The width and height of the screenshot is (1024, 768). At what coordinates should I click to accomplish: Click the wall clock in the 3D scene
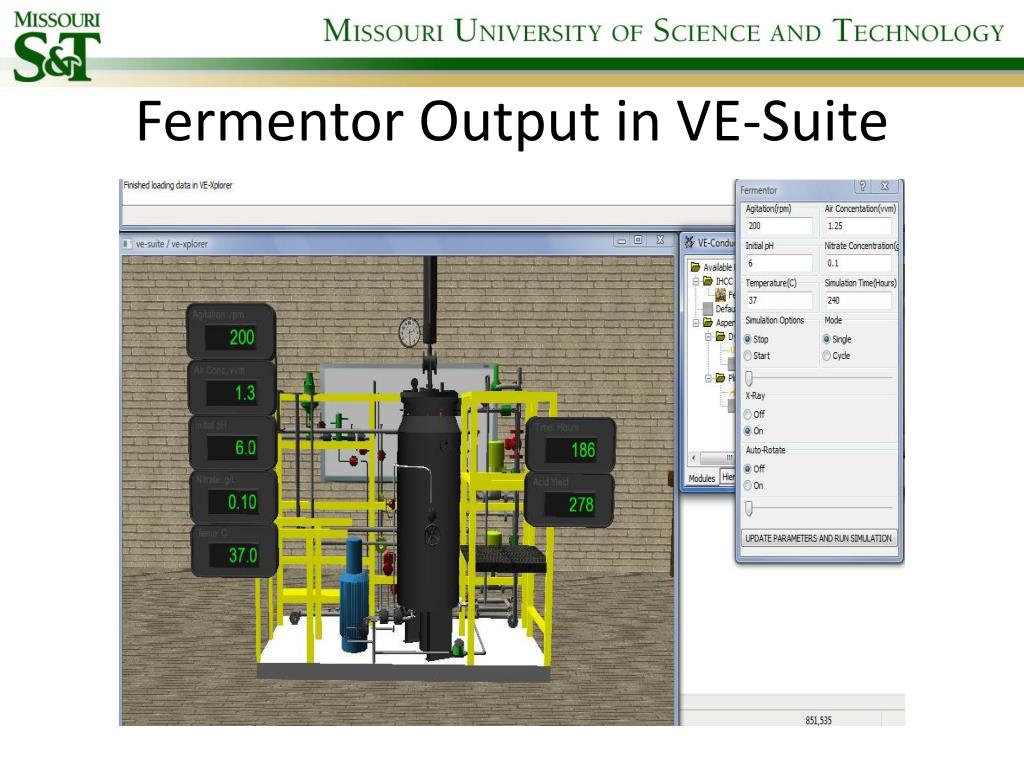tap(409, 332)
